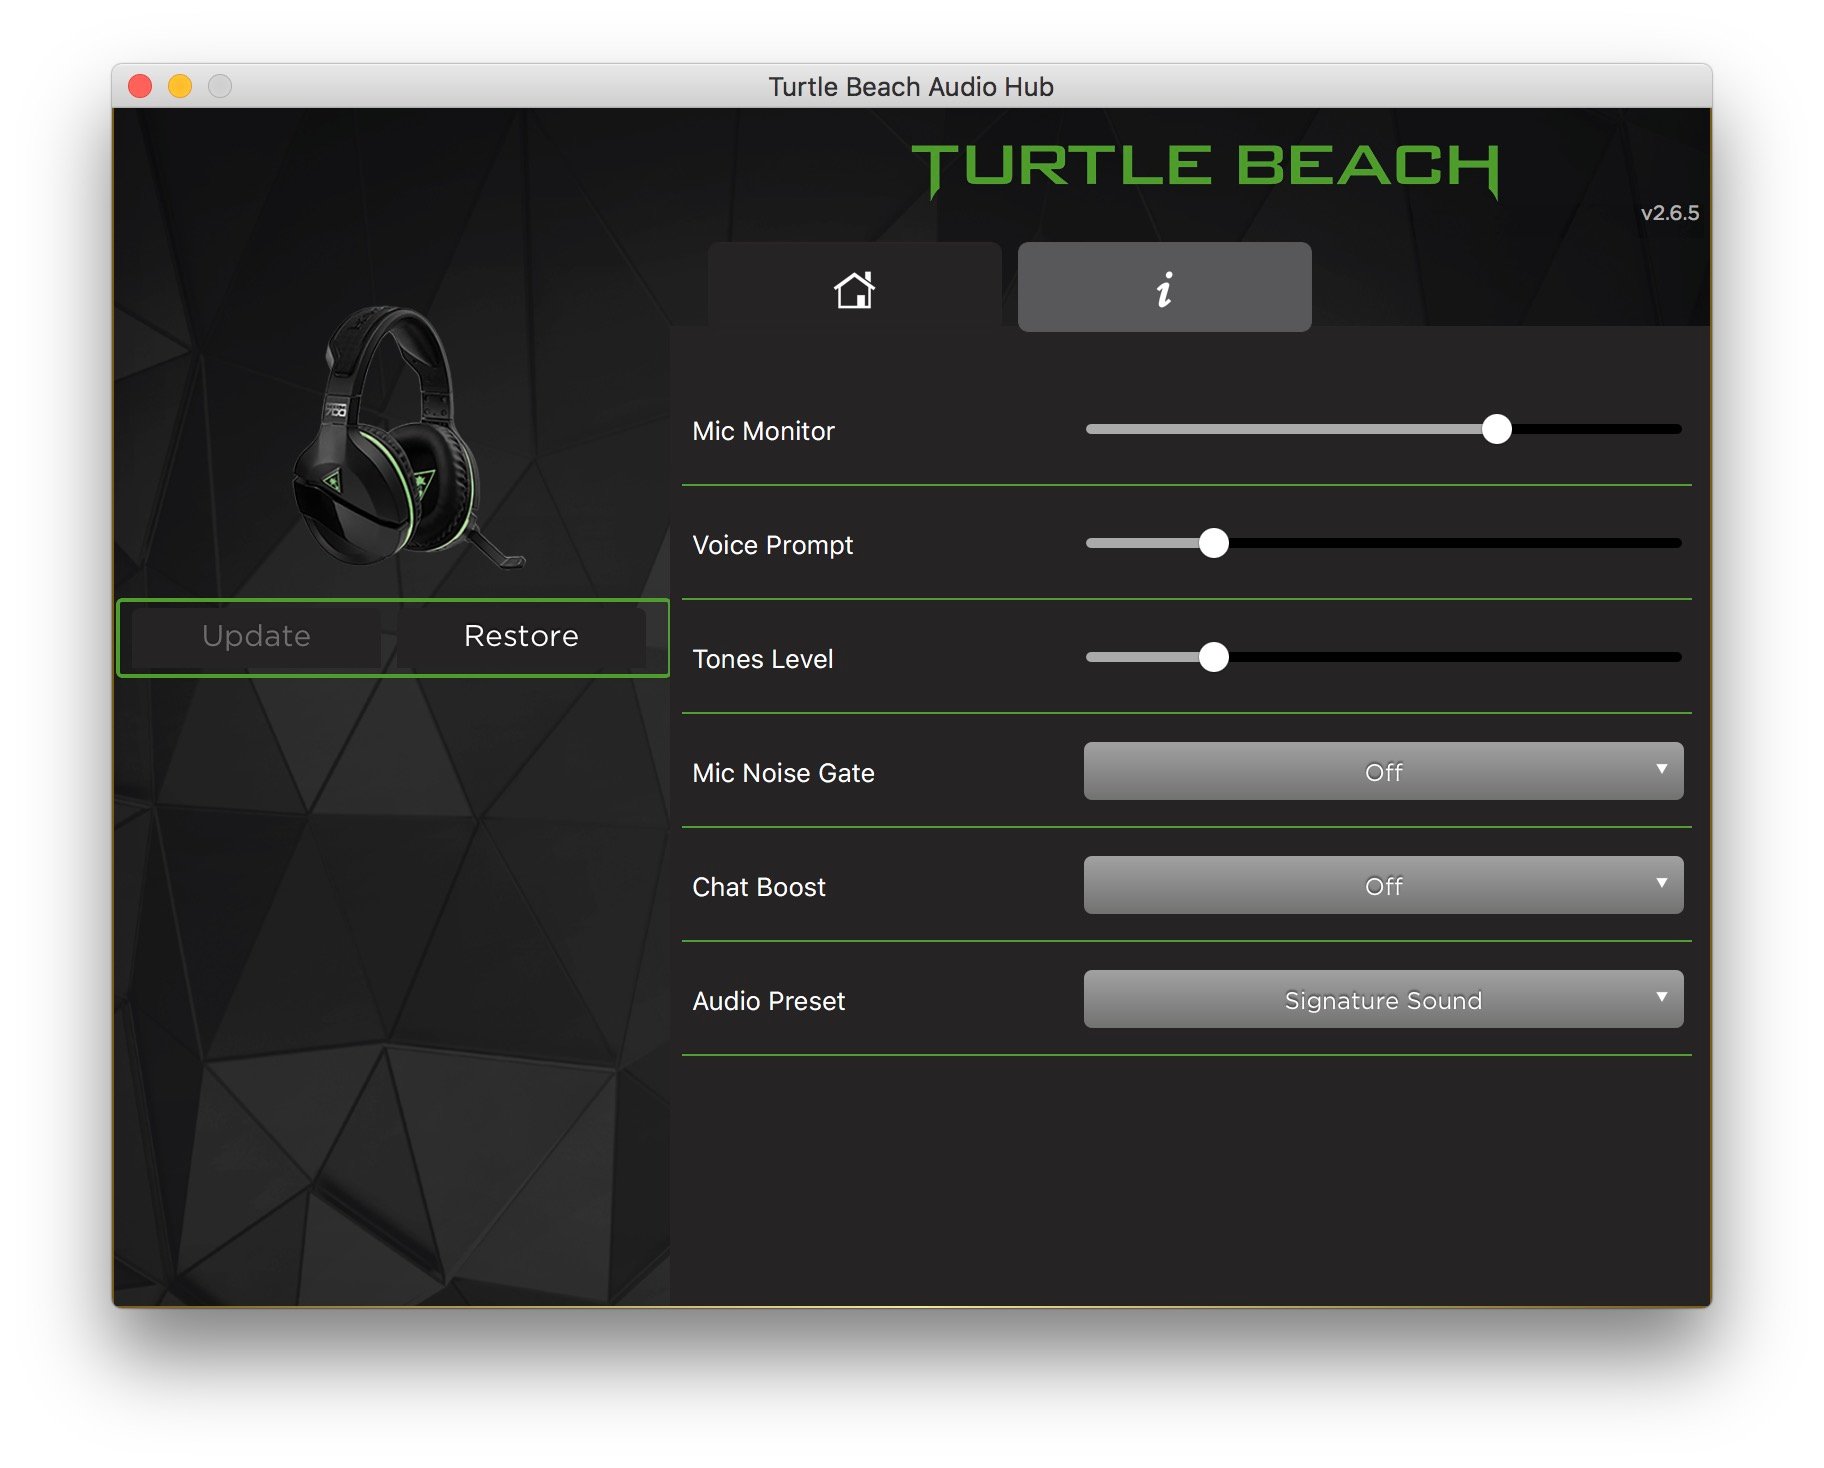Image resolution: width=1824 pixels, height=1468 pixels.
Task: Click the Mic Noise Gate label
Action: click(783, 773)
